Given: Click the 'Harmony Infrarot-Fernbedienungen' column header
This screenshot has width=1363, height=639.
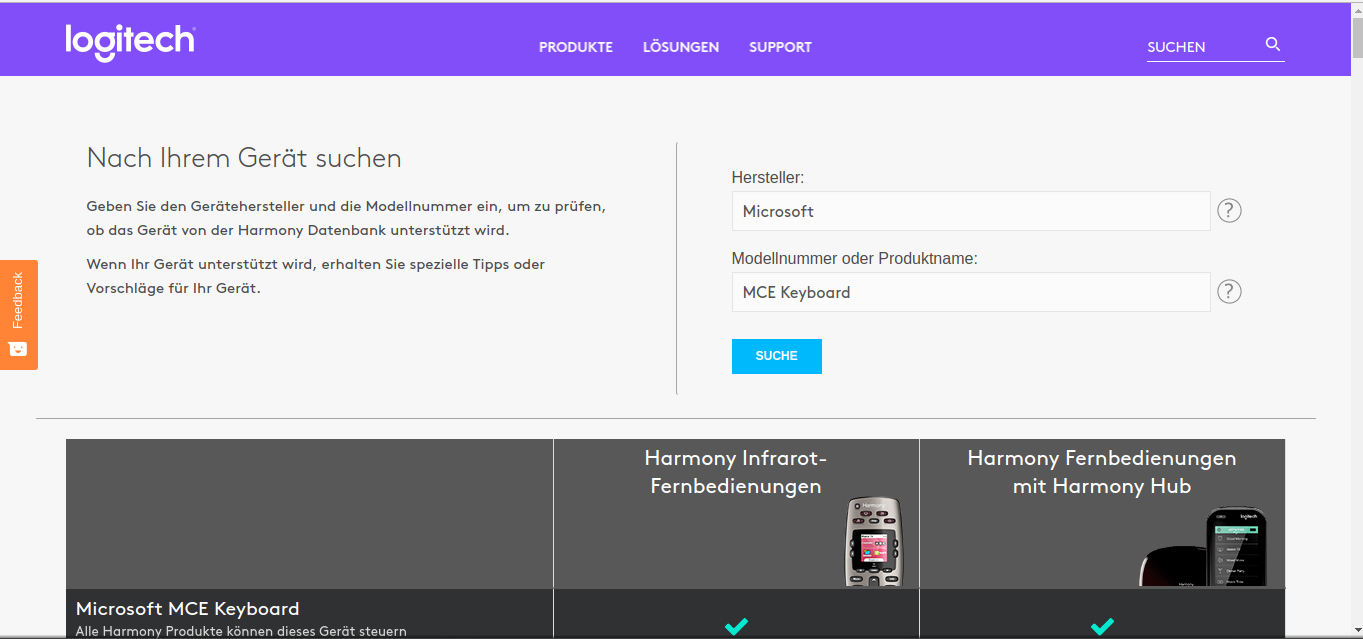Looking at the screenshot, I should click(x=736, y=472).
